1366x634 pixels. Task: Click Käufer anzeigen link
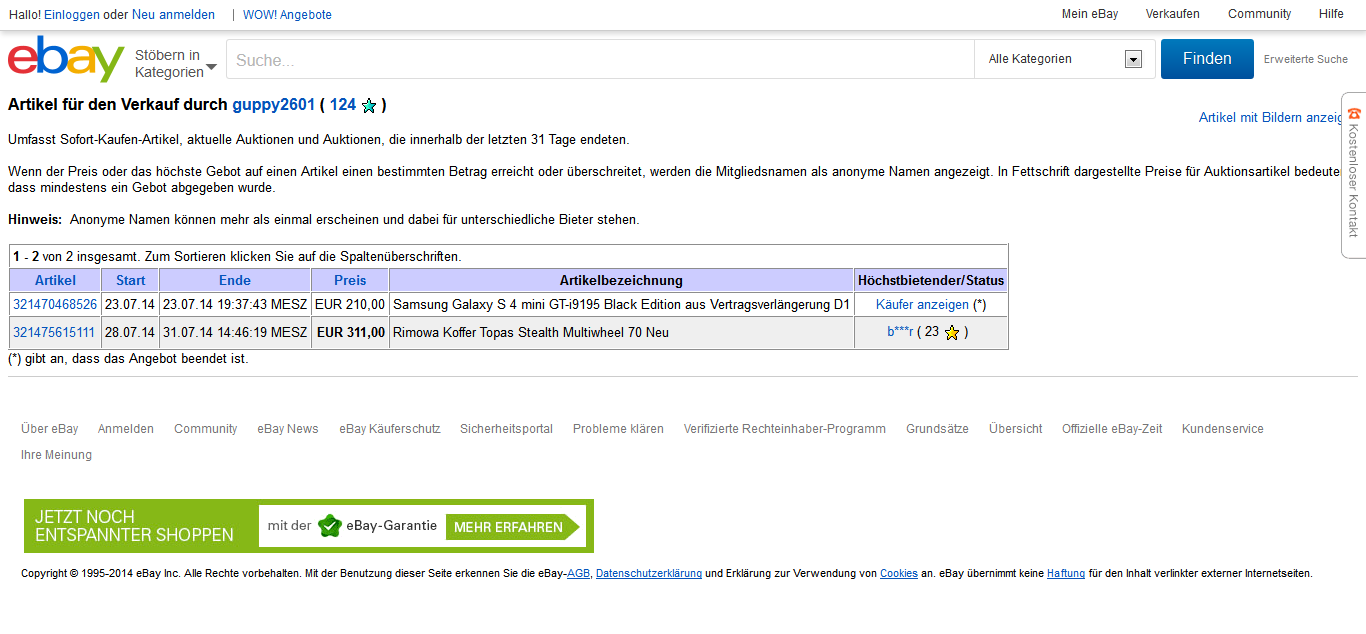point(922,304)
